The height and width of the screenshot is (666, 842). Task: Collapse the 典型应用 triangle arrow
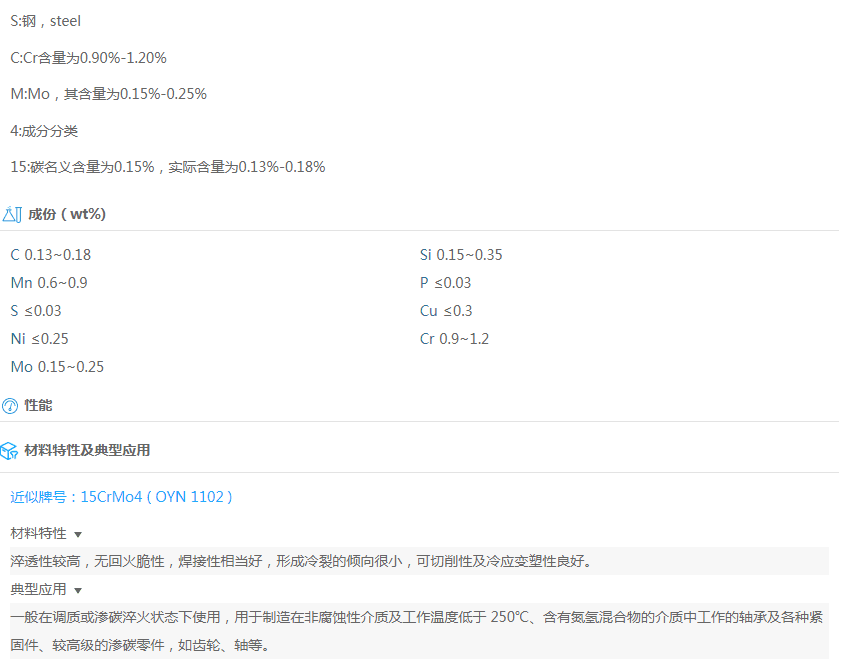(78, 590)
